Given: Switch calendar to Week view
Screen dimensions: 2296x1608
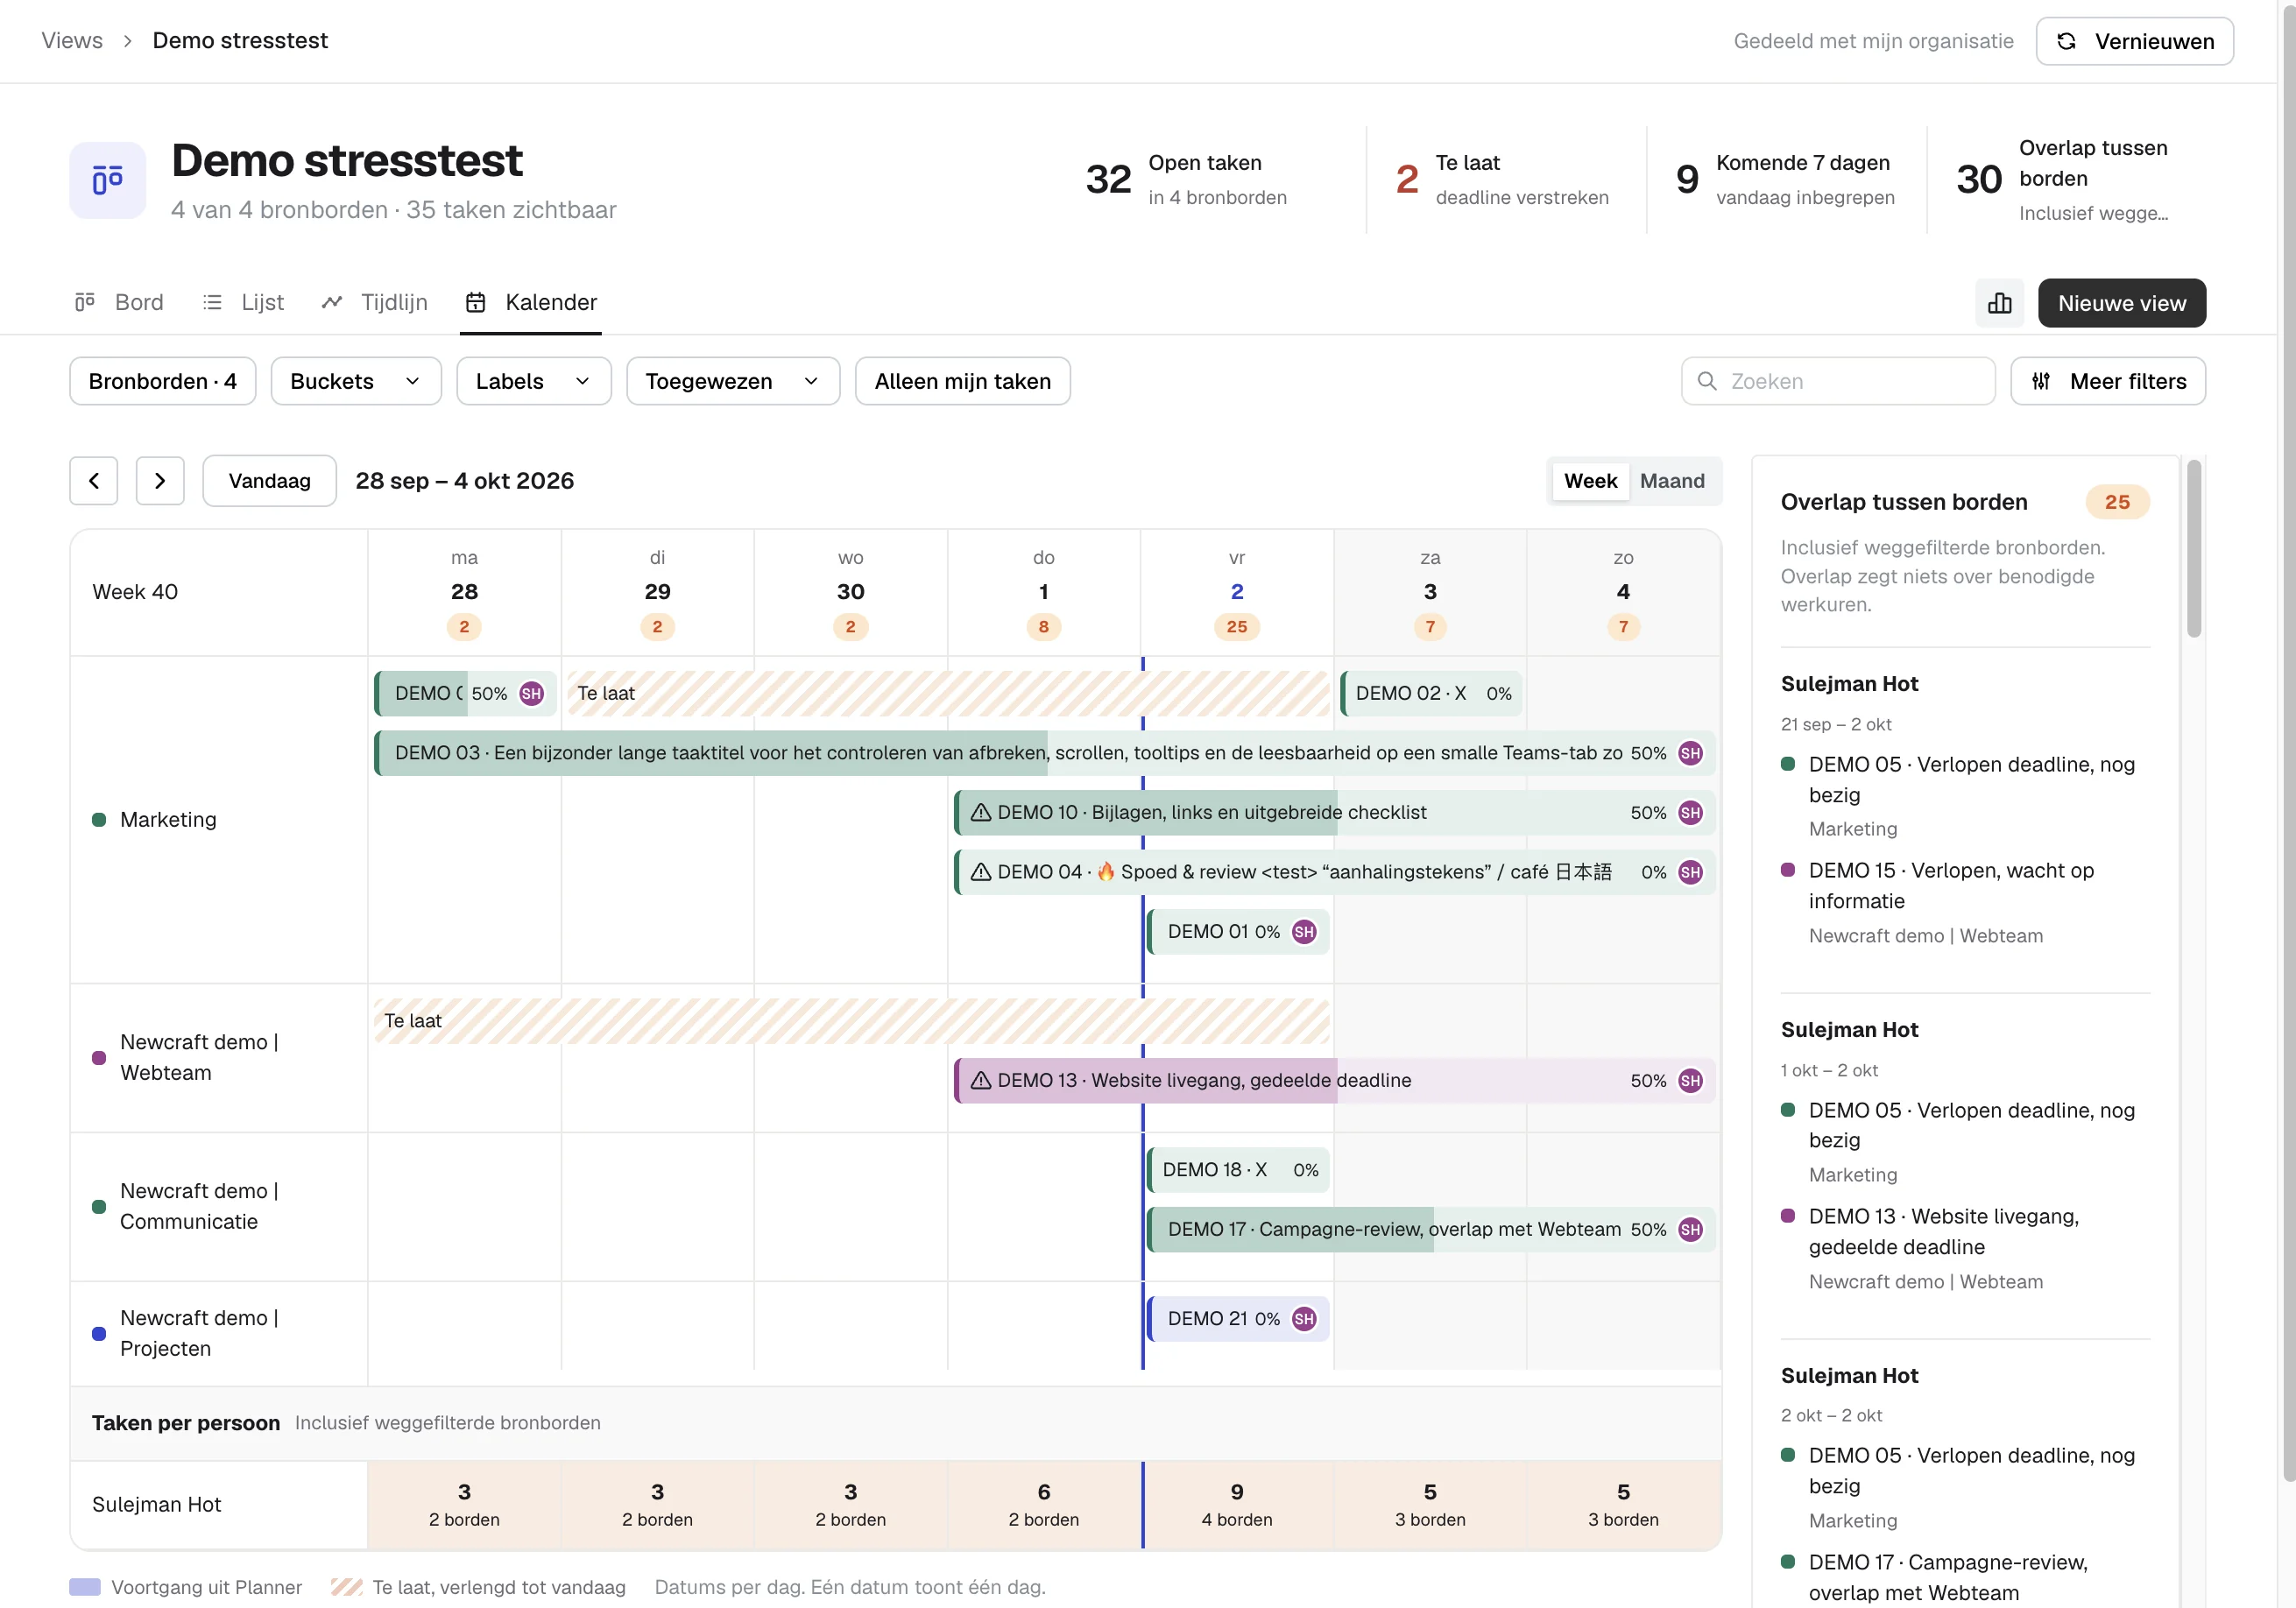Looking at the screenshot, I should pos(1590,481).
